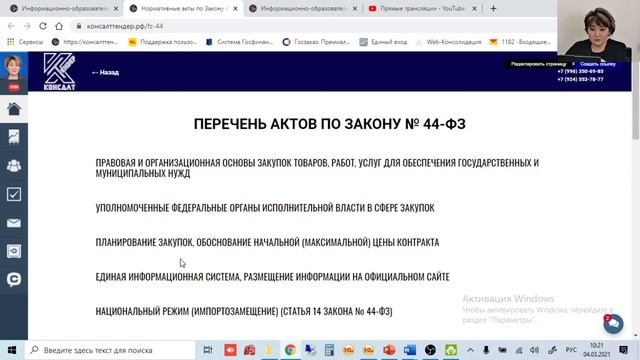
Task: Open the volume control in system tray
Action: point(534,350)
